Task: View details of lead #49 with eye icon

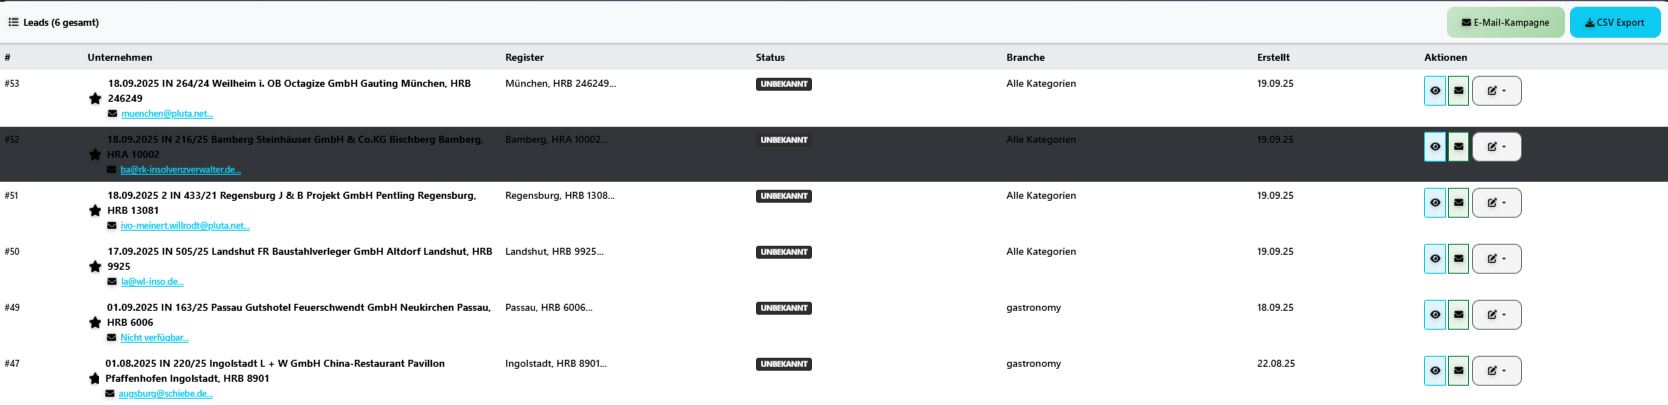Action: 1435,315
